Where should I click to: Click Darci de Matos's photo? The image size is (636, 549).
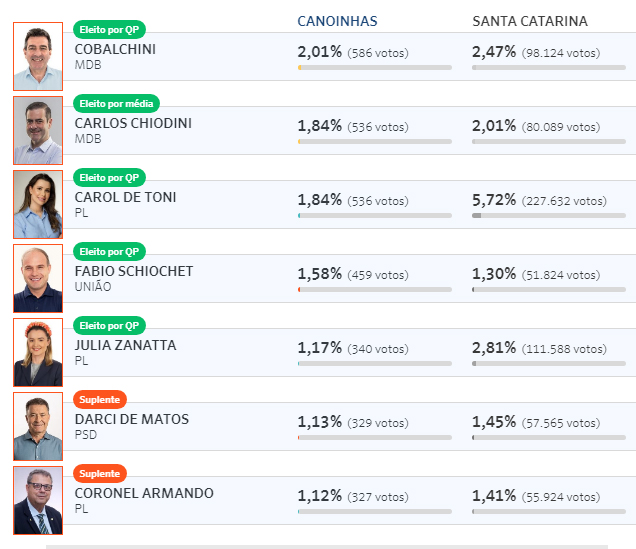coord(38,426)
